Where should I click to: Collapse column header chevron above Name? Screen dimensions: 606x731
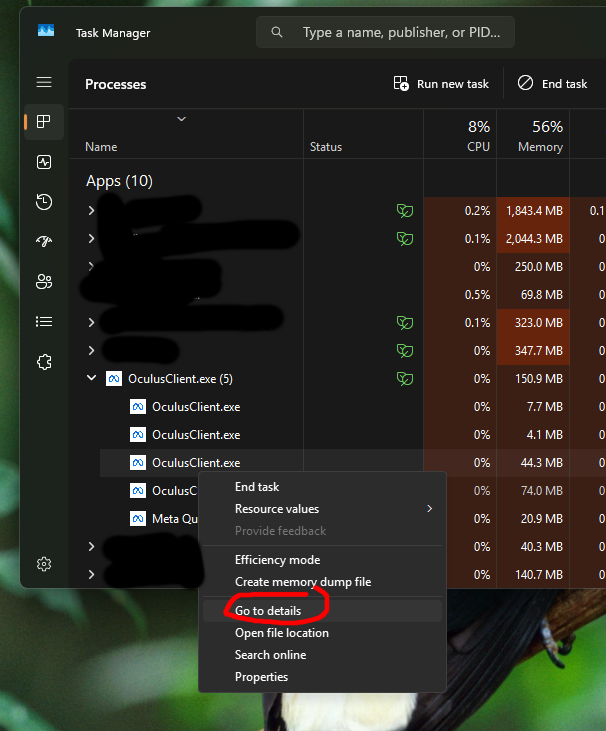181,119
